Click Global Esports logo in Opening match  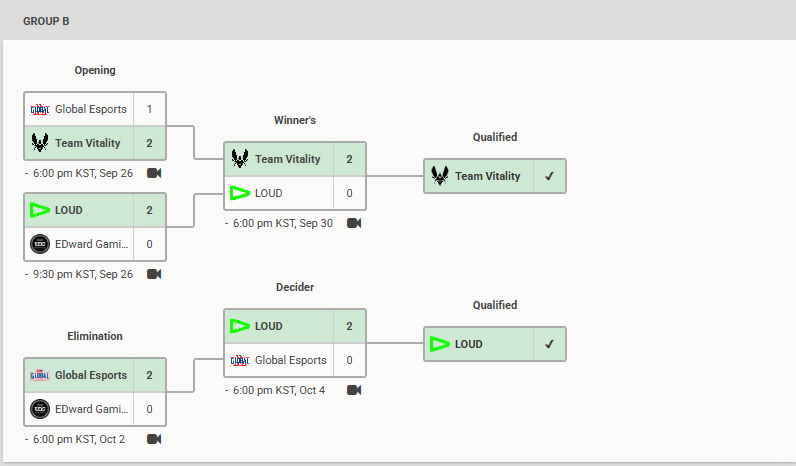point(40,109)
